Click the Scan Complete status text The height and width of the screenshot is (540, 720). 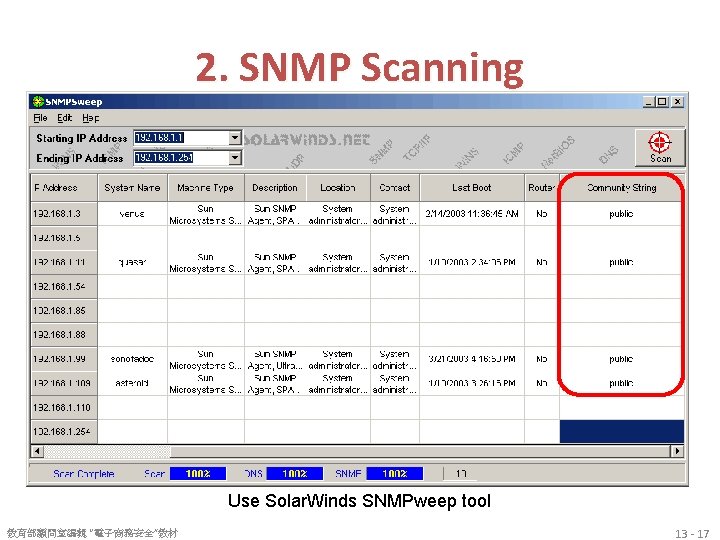point(84,473)
